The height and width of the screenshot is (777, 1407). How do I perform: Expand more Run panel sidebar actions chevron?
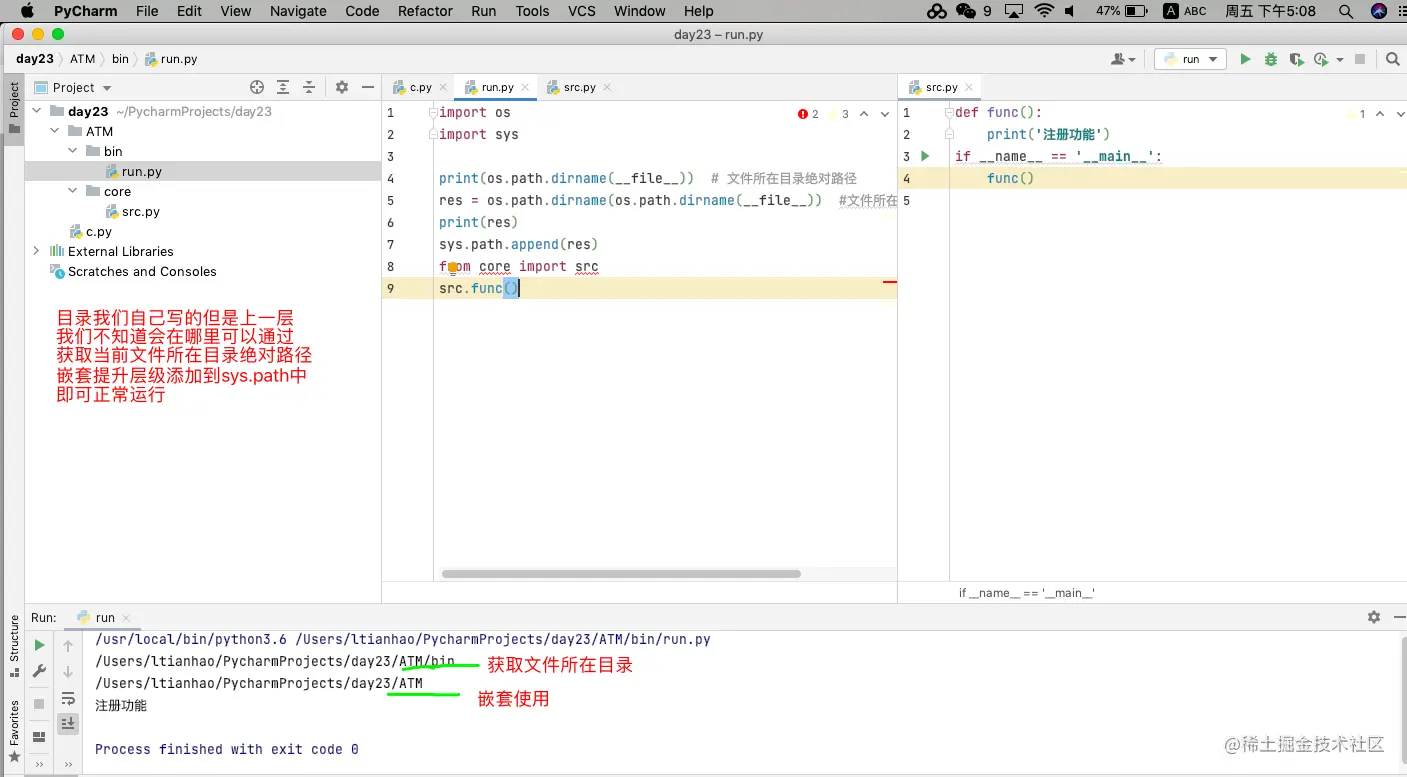click(x=39, y=764)
